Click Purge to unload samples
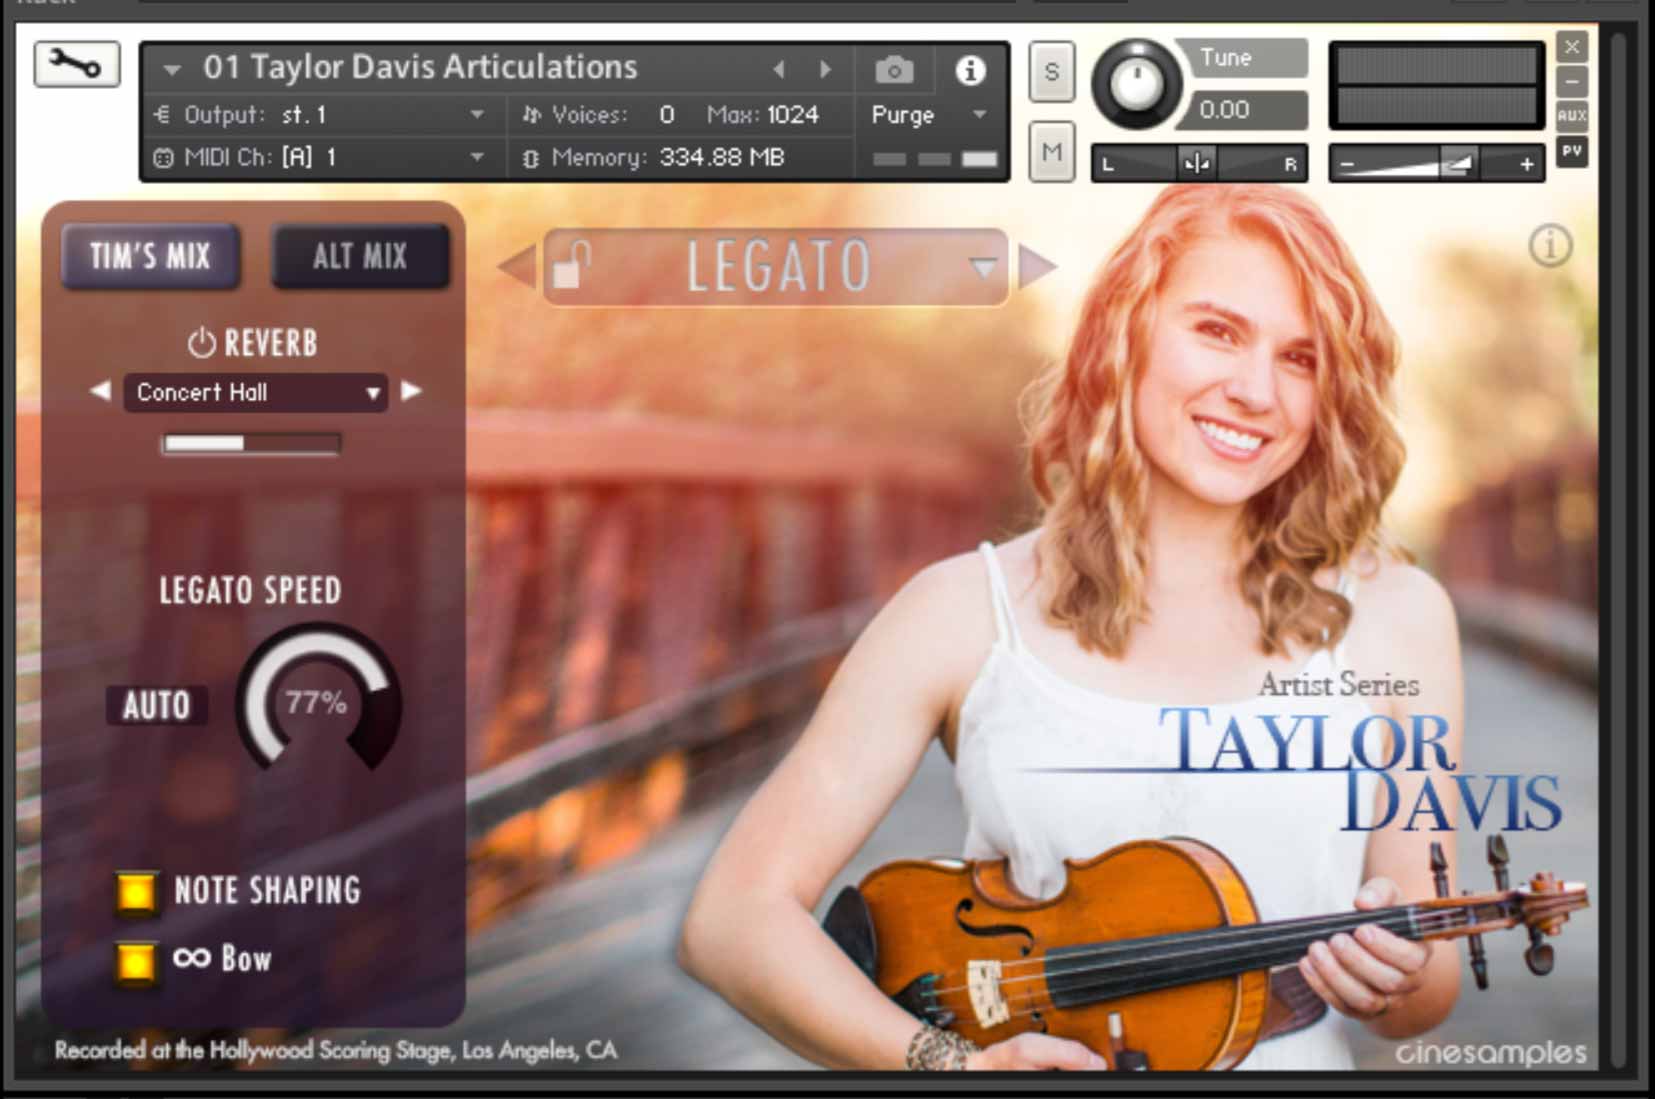 (900, 114)
